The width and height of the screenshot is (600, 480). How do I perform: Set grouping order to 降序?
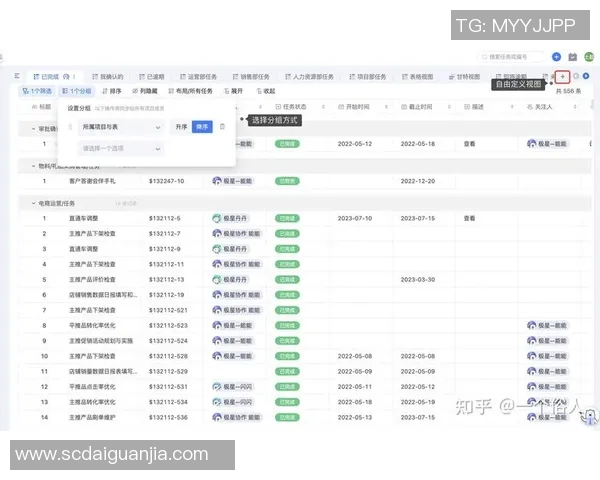pos(202,127)
